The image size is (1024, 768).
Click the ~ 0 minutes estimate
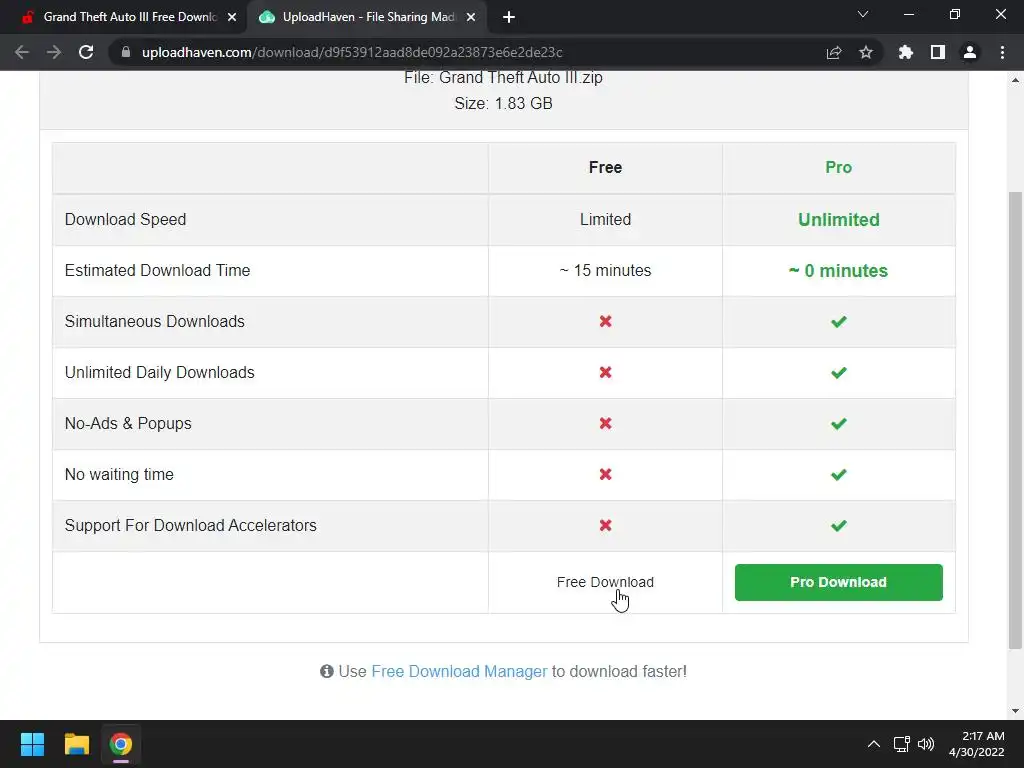click(x=839, y=270)
